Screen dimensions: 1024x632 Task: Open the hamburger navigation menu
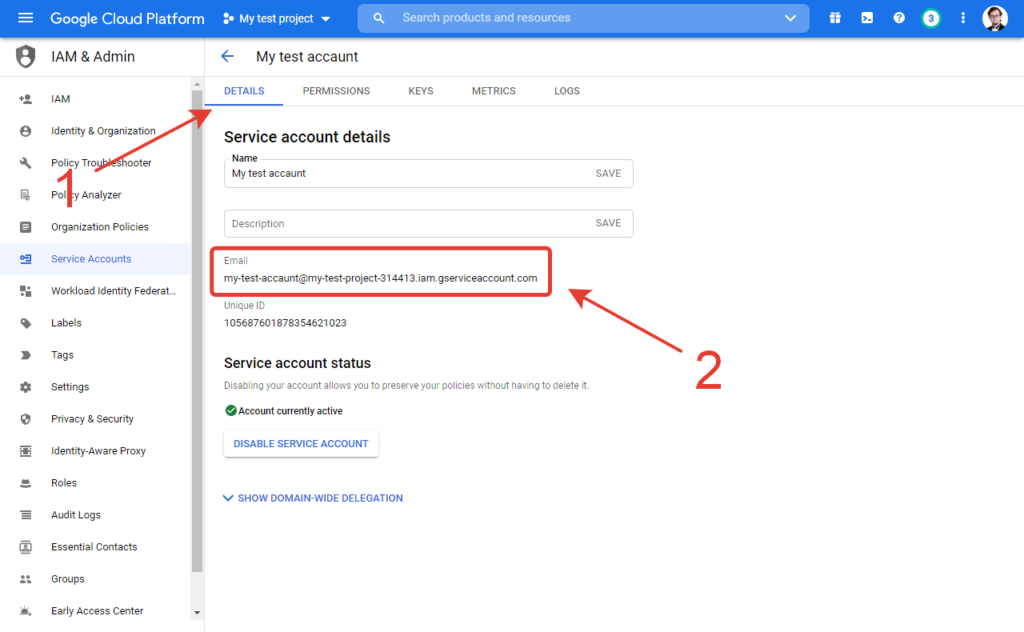pyautogui.click(x=25, y=18)
